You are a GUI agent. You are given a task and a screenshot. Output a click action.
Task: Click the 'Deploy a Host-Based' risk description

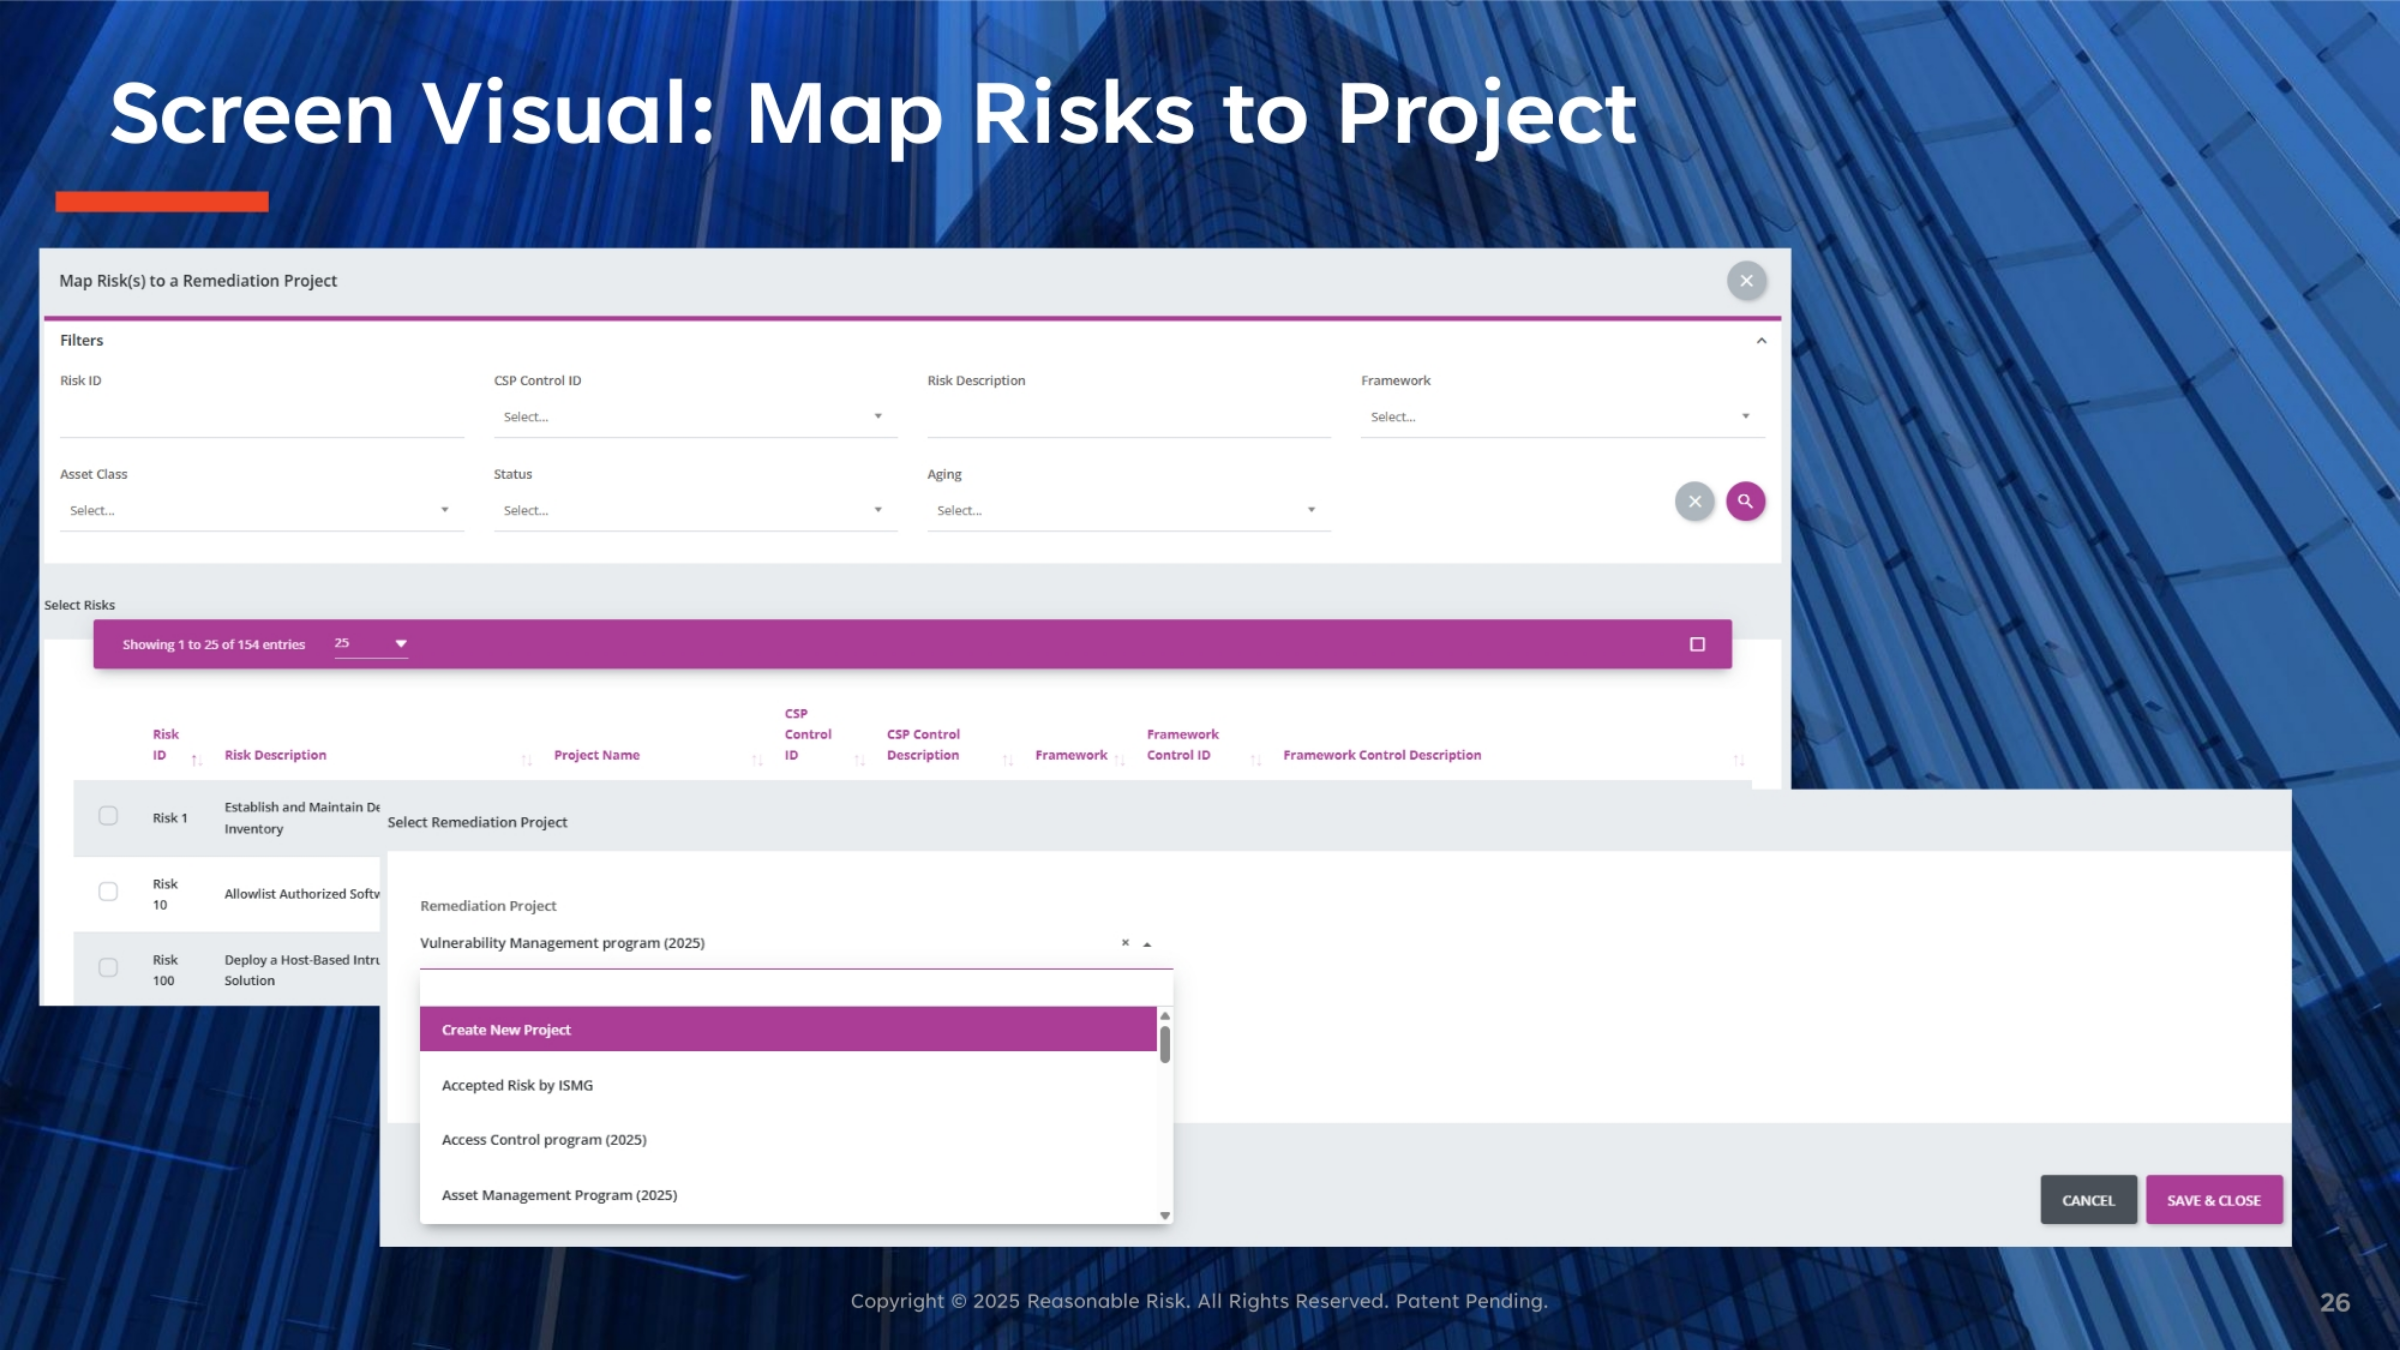302,970
